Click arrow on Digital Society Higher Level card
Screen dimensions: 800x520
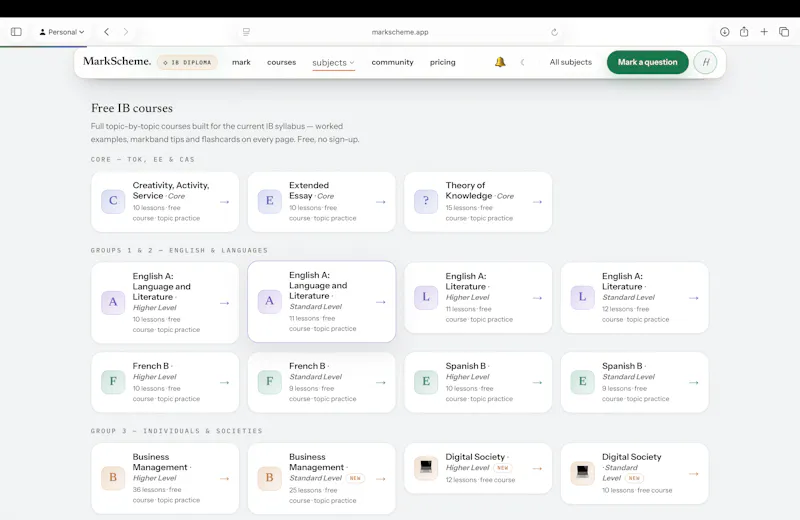pyautogui.click(x=537, y=468)
